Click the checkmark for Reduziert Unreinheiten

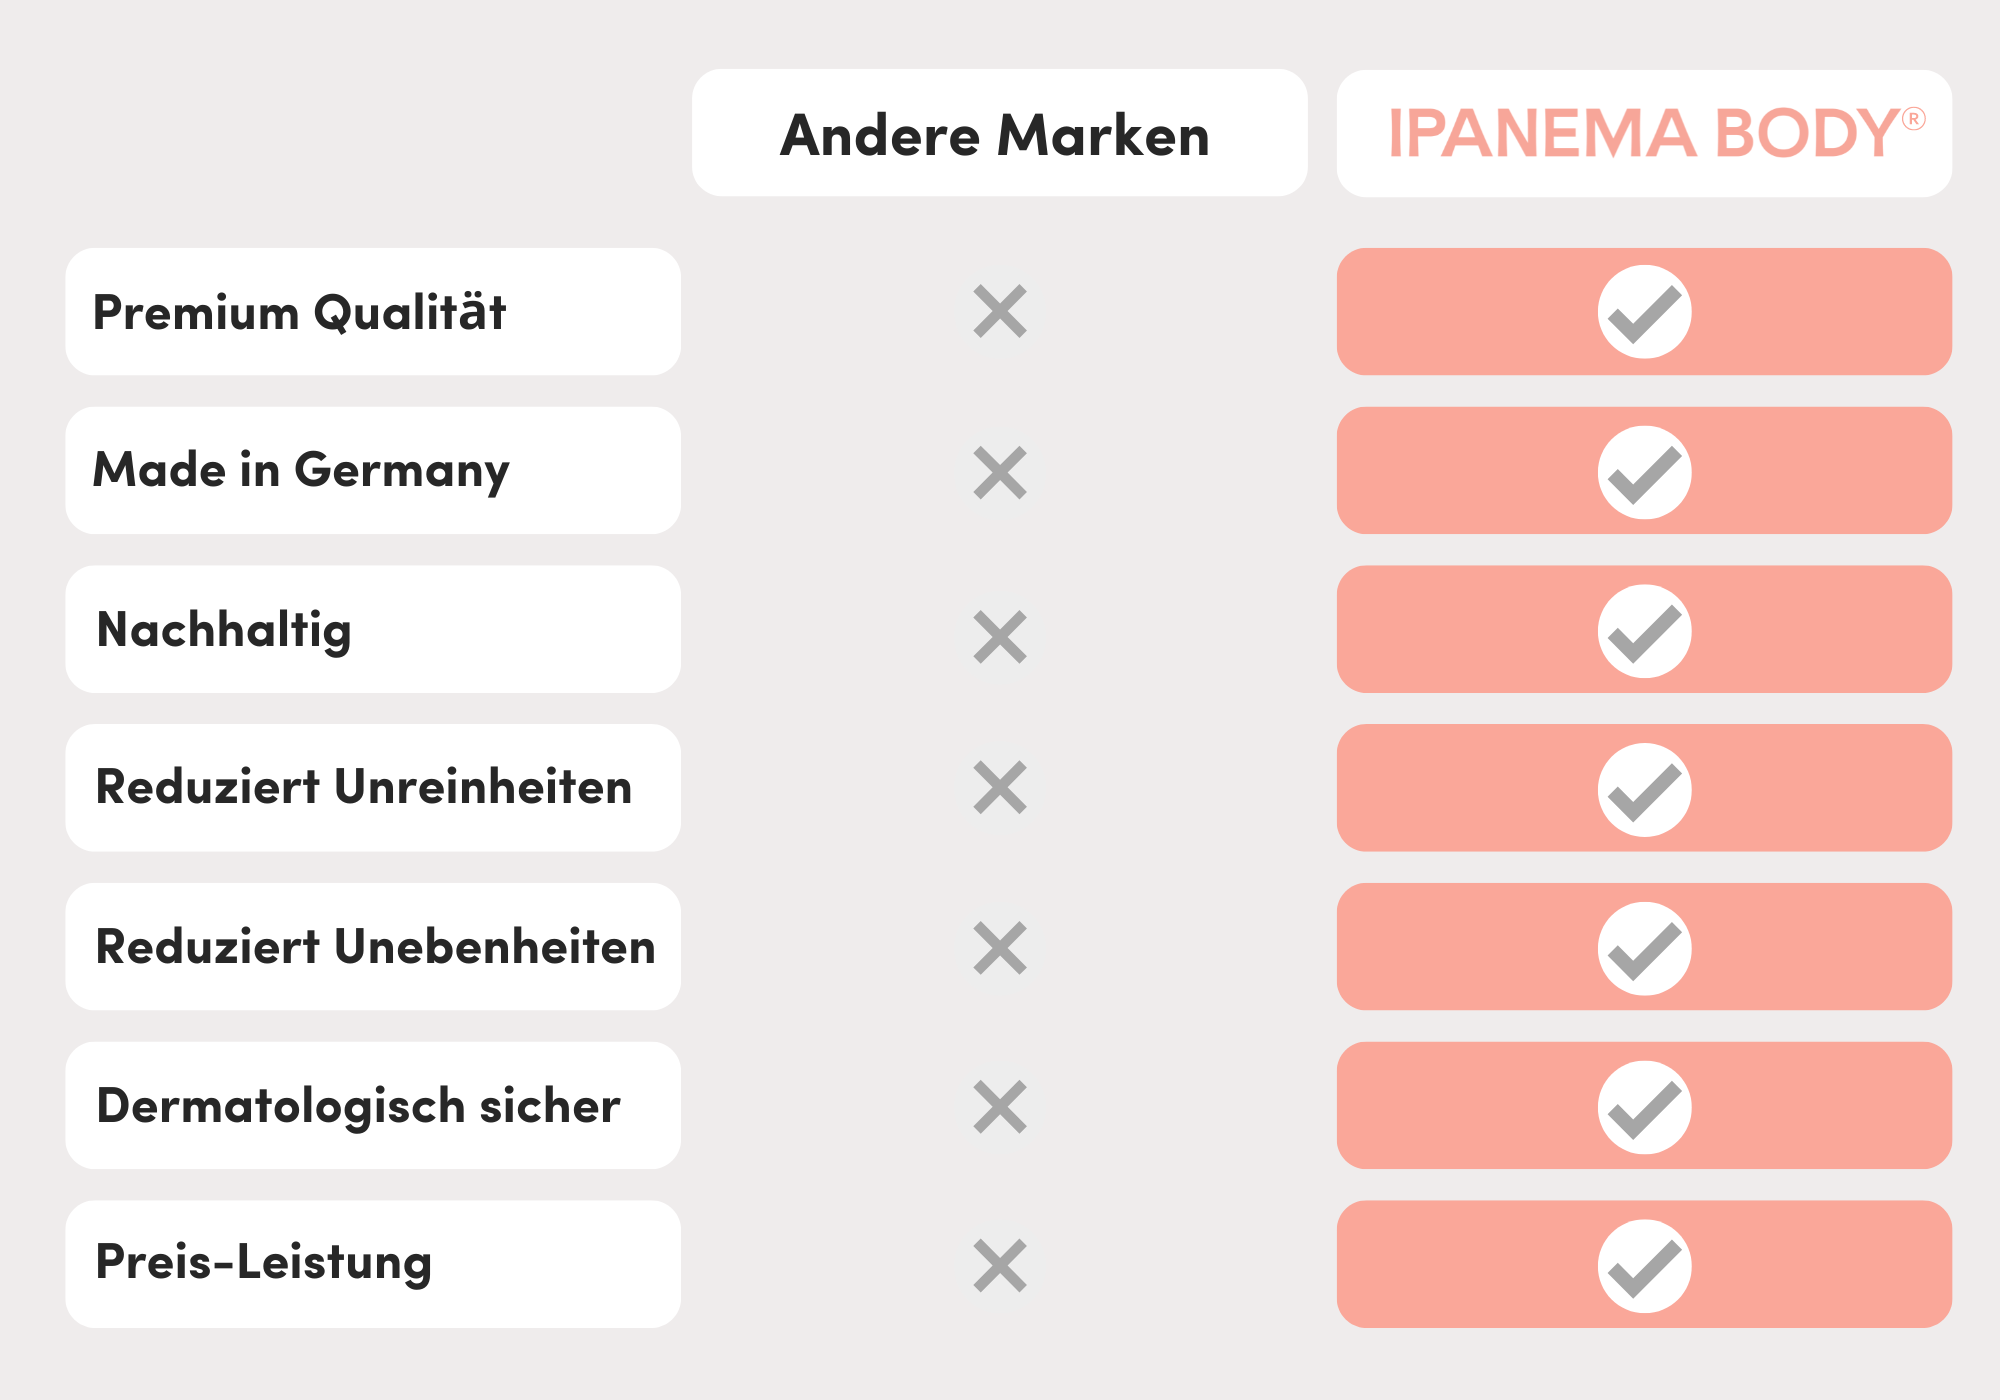tap(1644, 790)
